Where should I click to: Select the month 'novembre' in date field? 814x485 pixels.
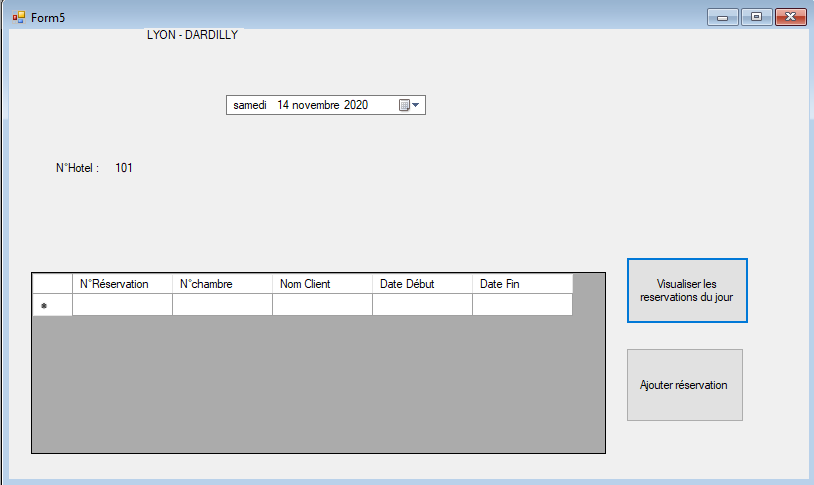(317, 105)
